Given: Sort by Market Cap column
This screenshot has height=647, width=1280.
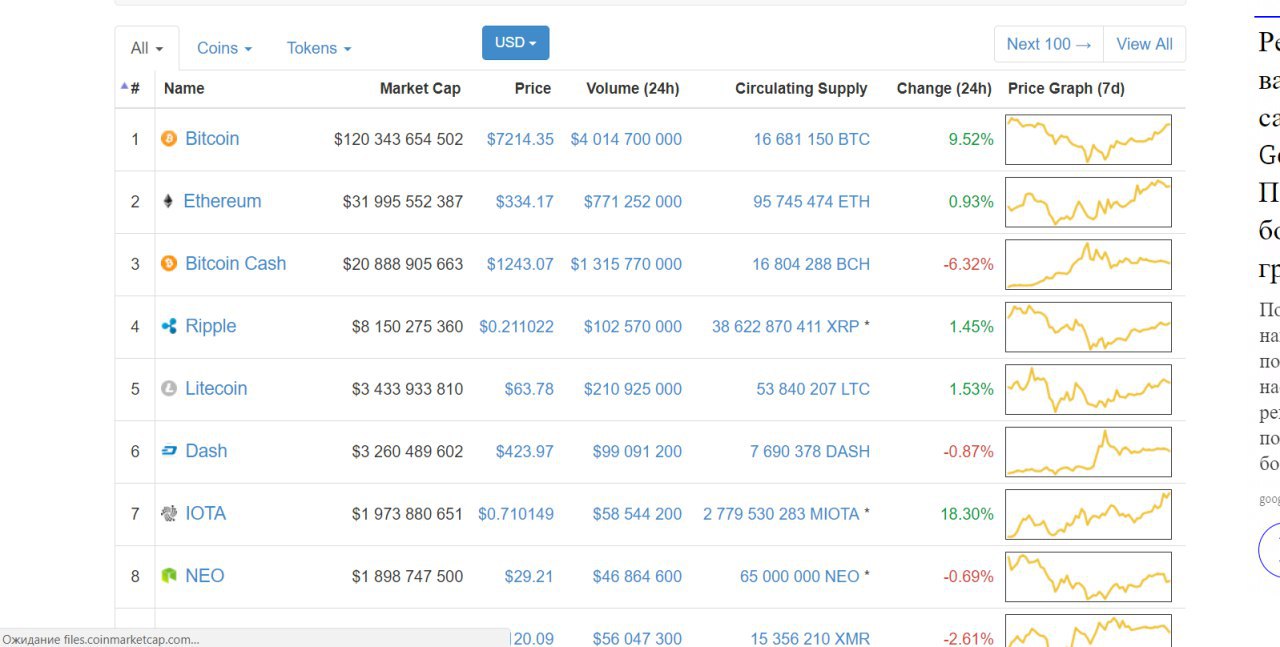Looking at the screenshot, I should pos(420,88).
